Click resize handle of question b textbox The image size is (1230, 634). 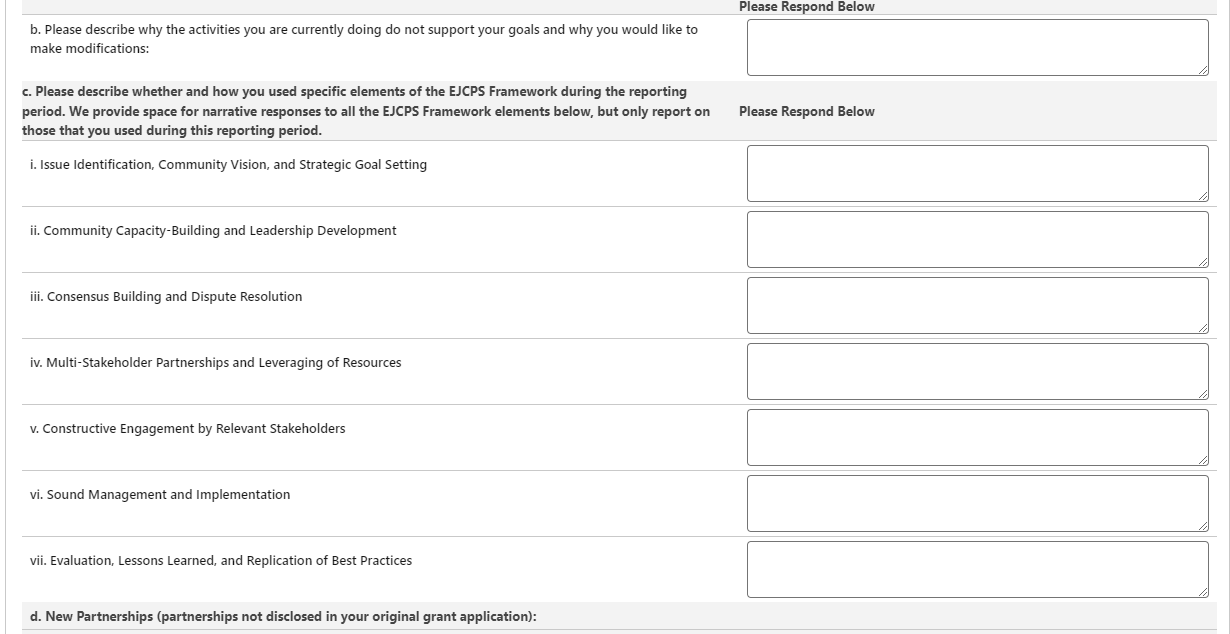[1202, 70]
